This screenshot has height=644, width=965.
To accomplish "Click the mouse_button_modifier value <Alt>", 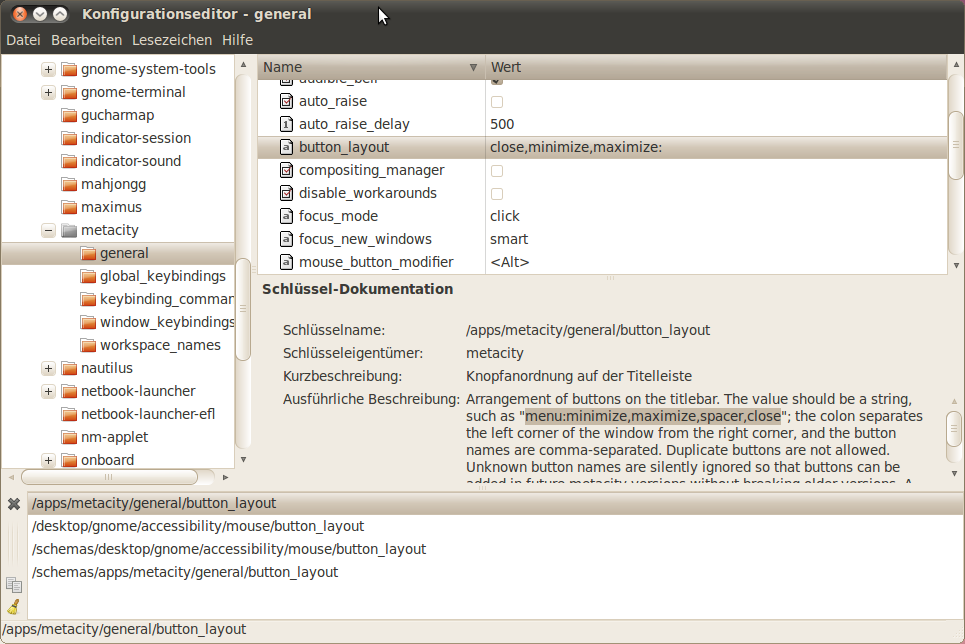I will [510, 262].
